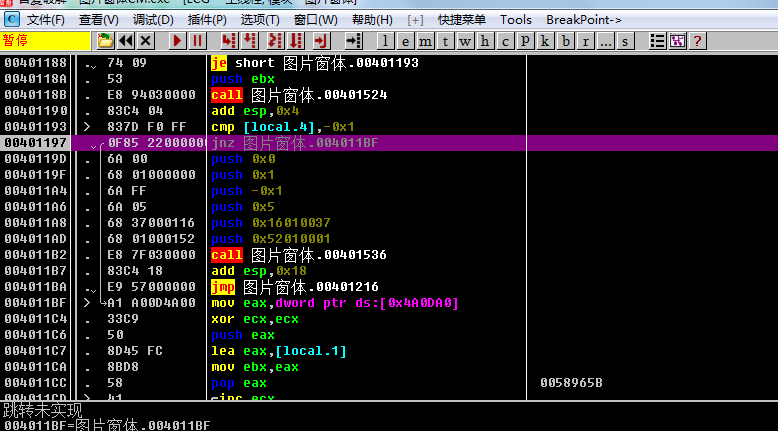
Task: Click the jmp 图片窗体.00401216 instruction line
Action: pyautogui.click(x=300, y=287)
